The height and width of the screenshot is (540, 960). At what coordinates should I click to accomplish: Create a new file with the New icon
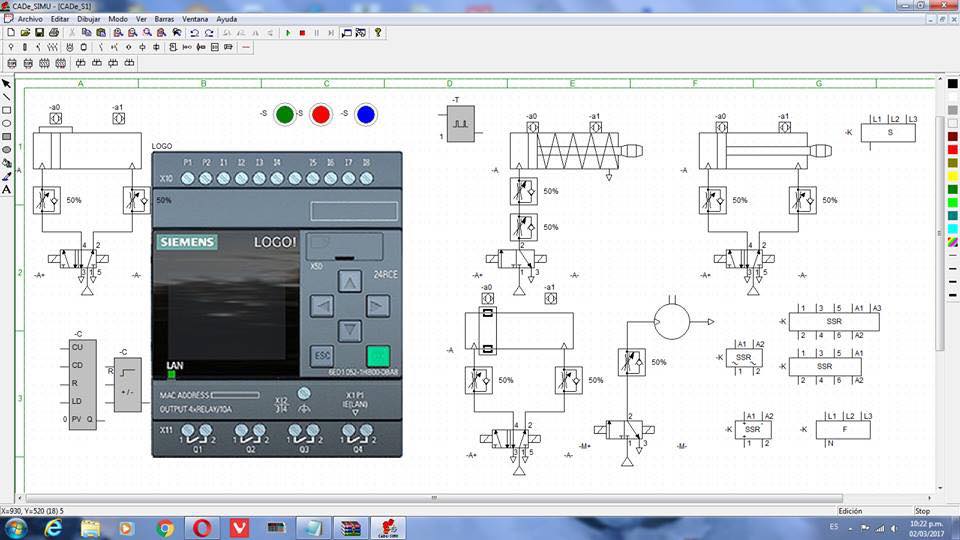pos(11,32)
